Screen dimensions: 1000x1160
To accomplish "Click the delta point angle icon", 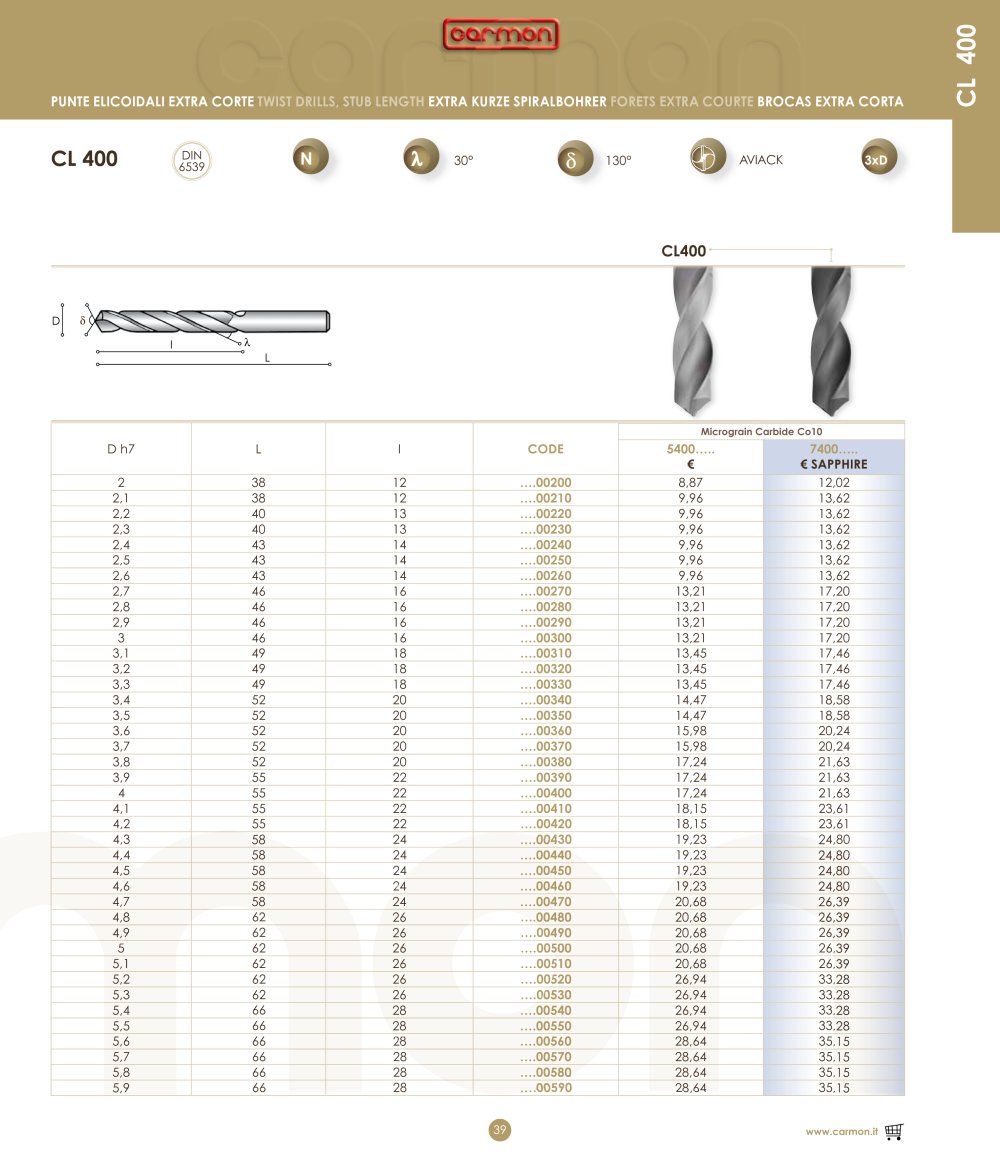I will pos(575,158).
